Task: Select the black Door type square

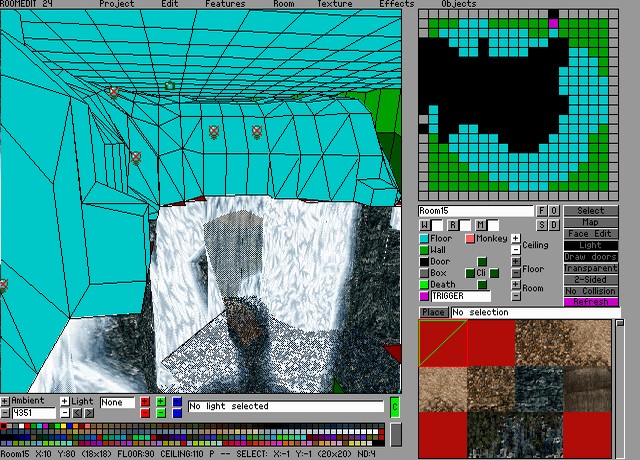Action: click(425, 262)
